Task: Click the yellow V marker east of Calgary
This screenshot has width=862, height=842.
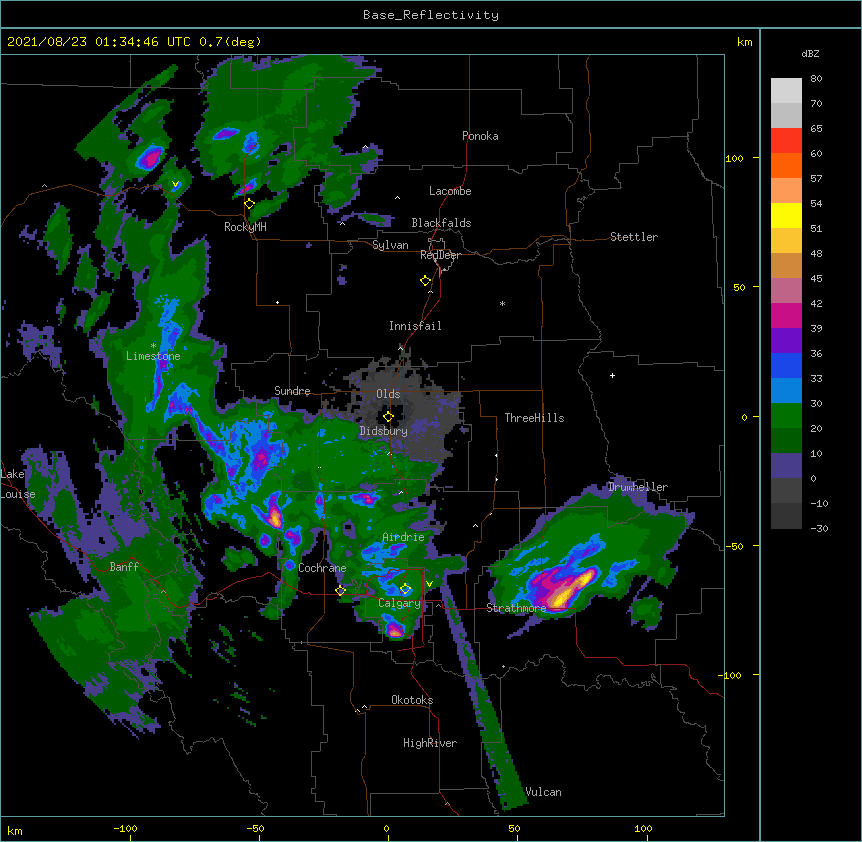Action: (x=429, y=584)
